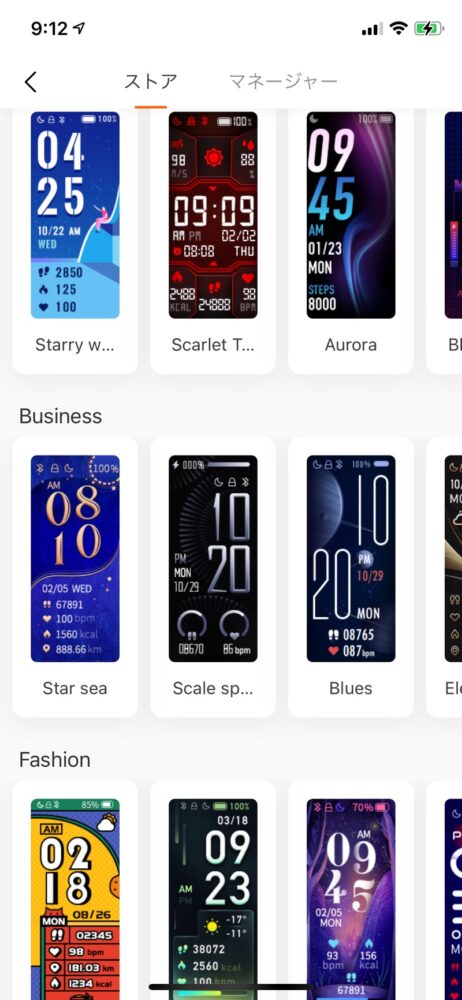462x1000 pixels.
Task: Tap the partially visible Business face on right edge
Action: (453, 558)
